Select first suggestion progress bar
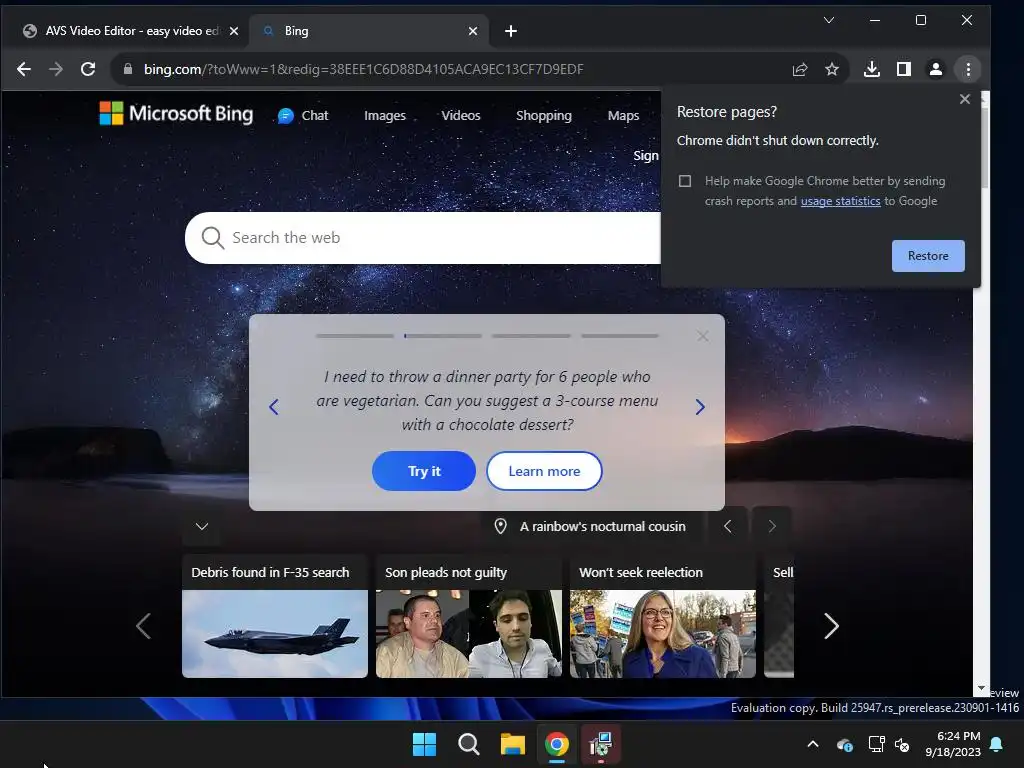The image size is (1024, 768). [x=355, y=336]
